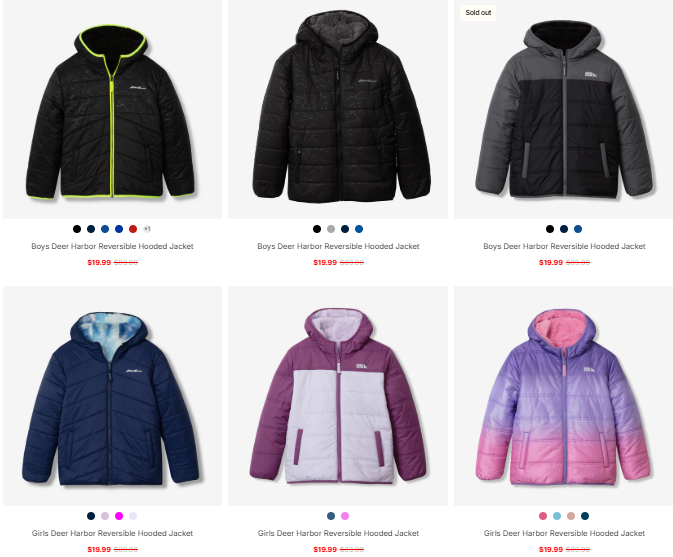Click the Sold out badge on gray jacket

[478, 12]
